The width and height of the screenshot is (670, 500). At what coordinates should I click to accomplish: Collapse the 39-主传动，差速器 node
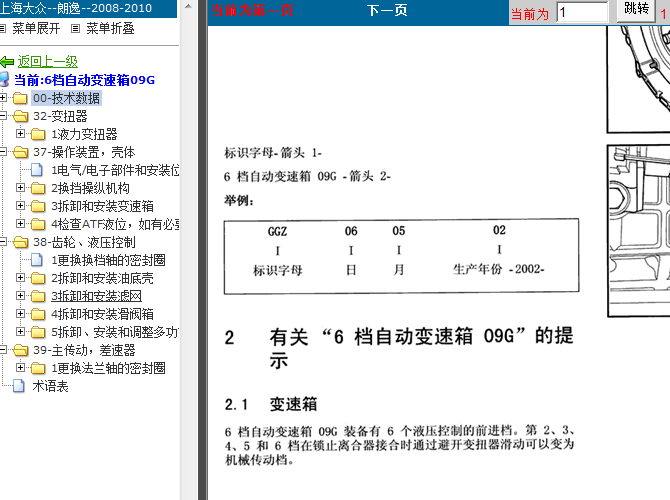pos(3,350)
